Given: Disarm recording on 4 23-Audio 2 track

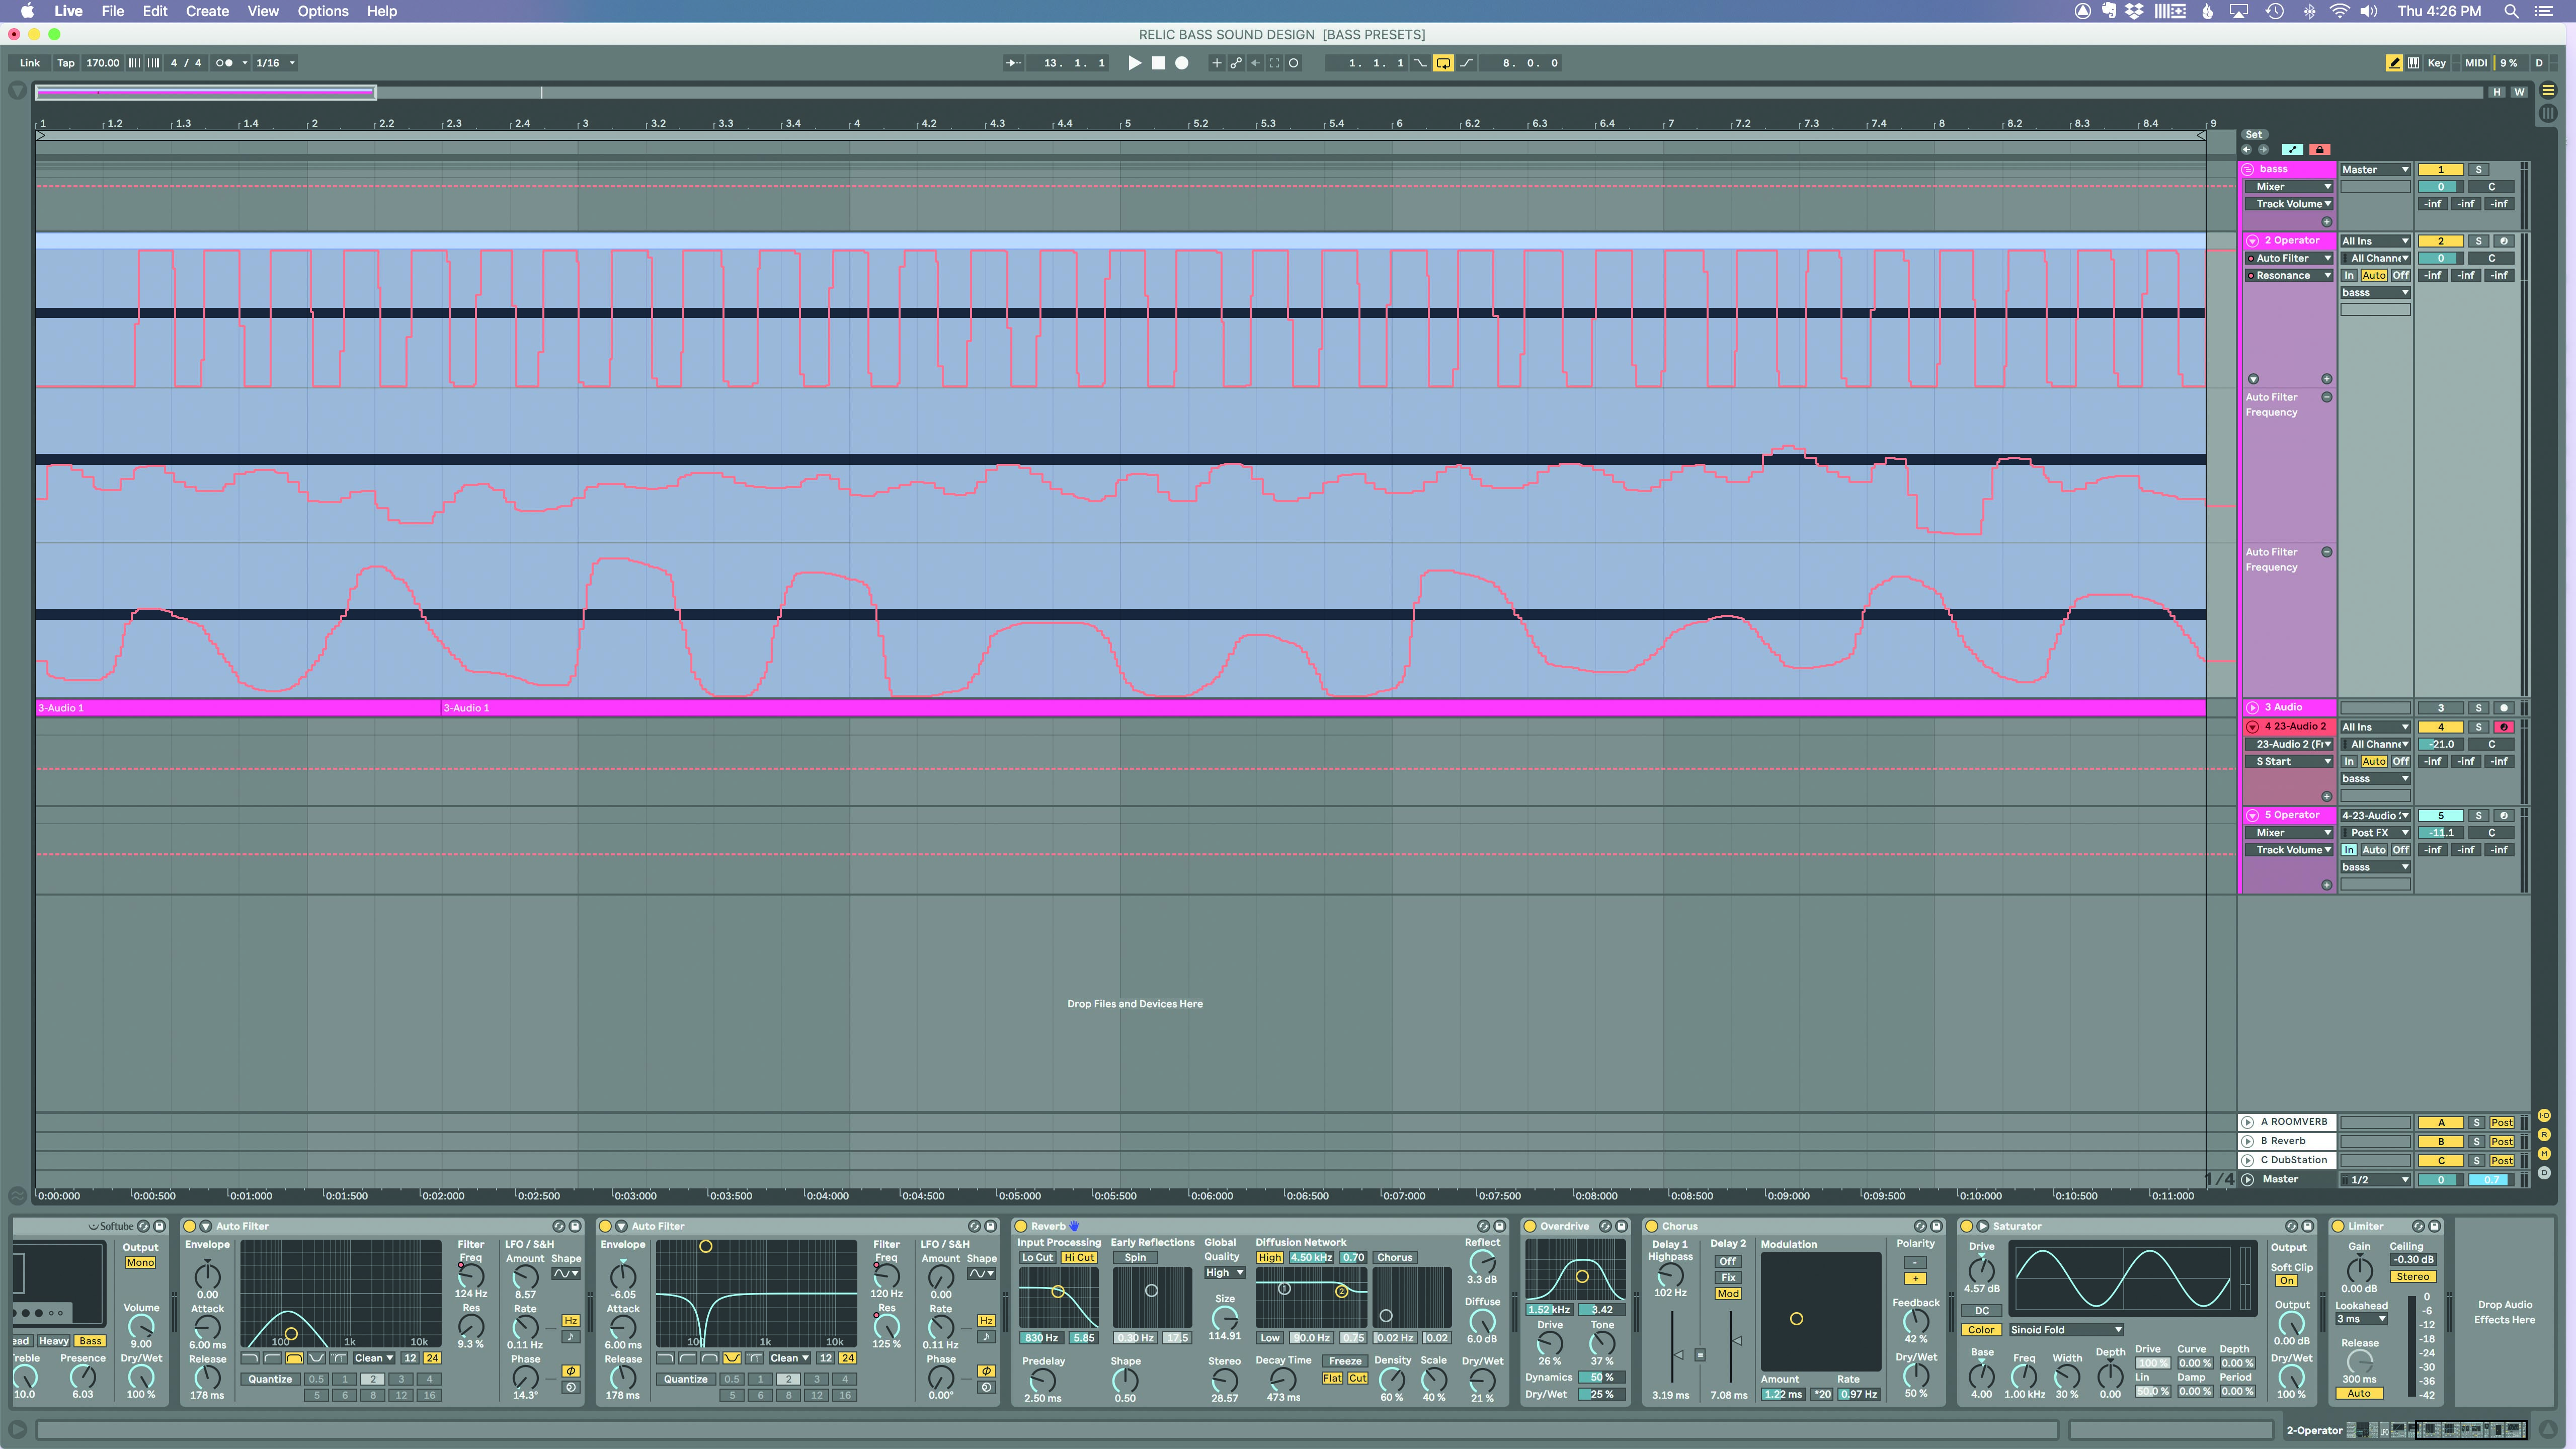Looking at the screenshot, I should click(2504, 727).
